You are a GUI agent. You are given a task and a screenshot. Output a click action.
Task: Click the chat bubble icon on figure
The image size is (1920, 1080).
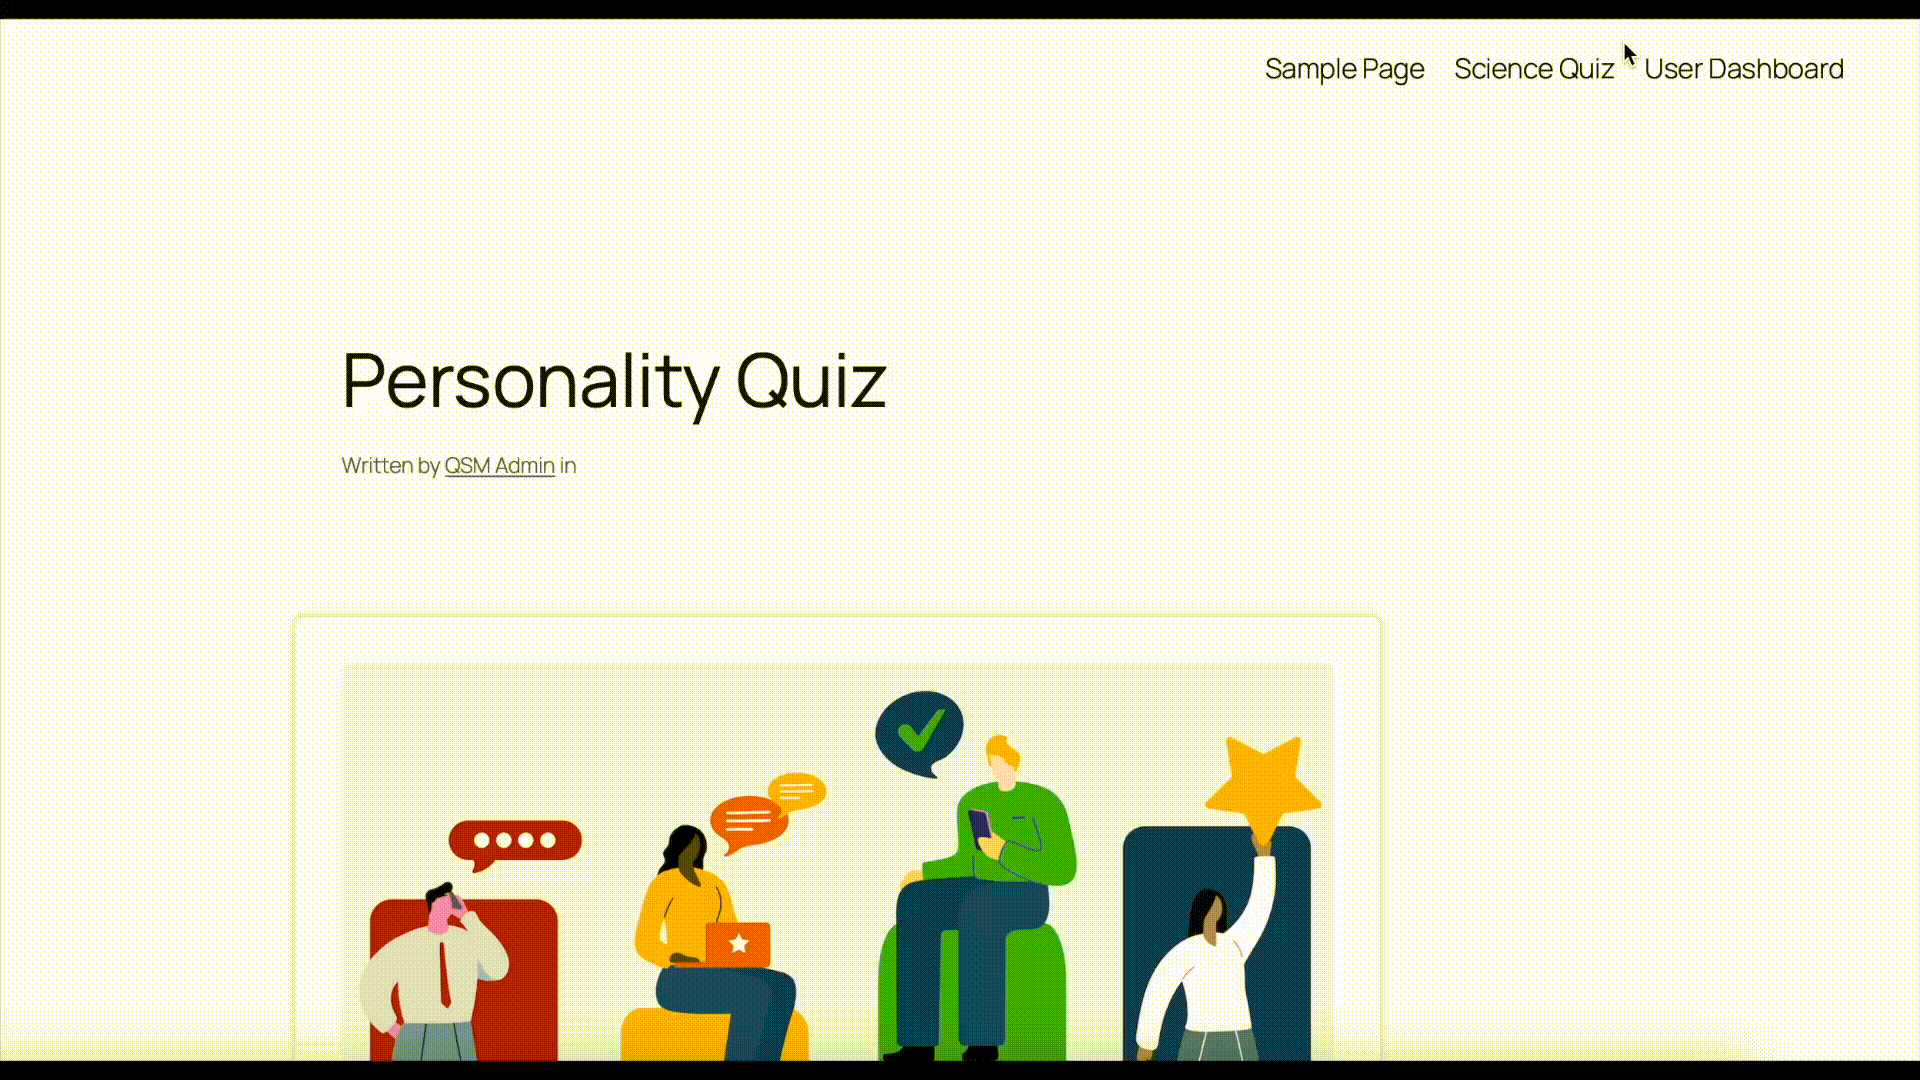coord(514,840)
